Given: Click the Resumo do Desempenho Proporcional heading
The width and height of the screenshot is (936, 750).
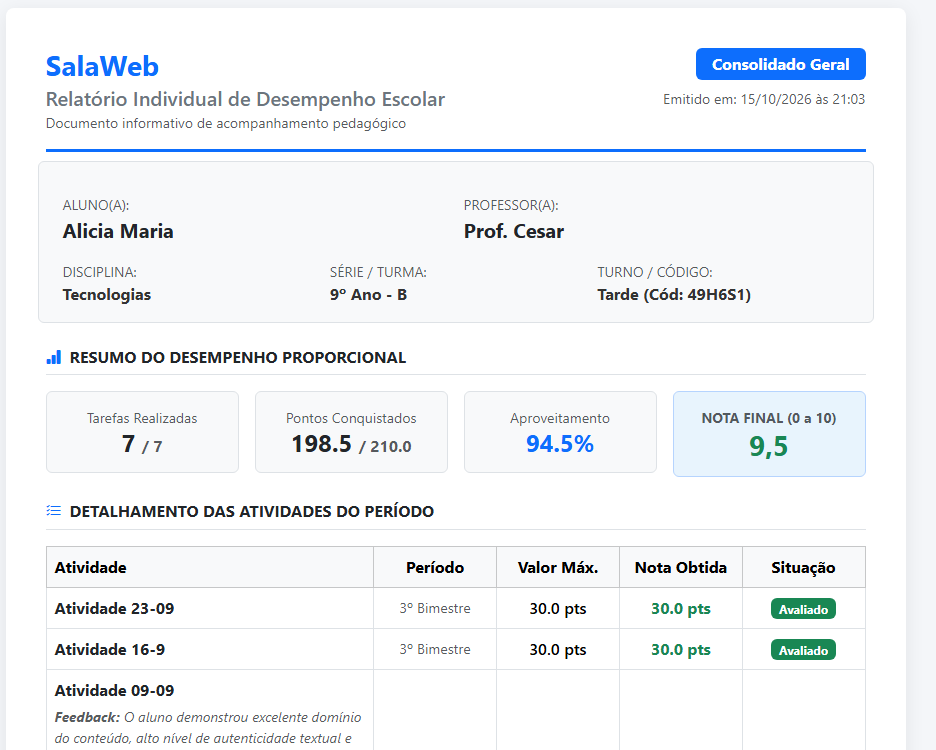Looking at the screenshot, I should coord(238,358).
